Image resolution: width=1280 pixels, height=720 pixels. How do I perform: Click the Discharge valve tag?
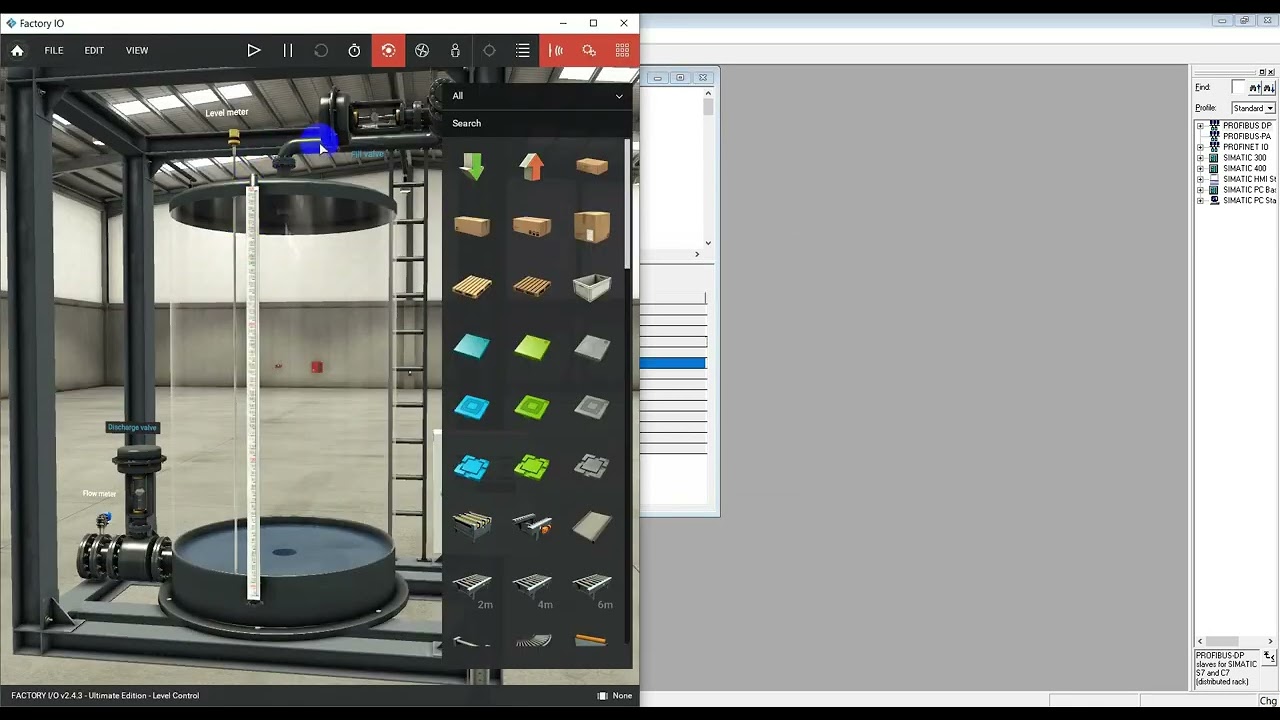point(133,427)
